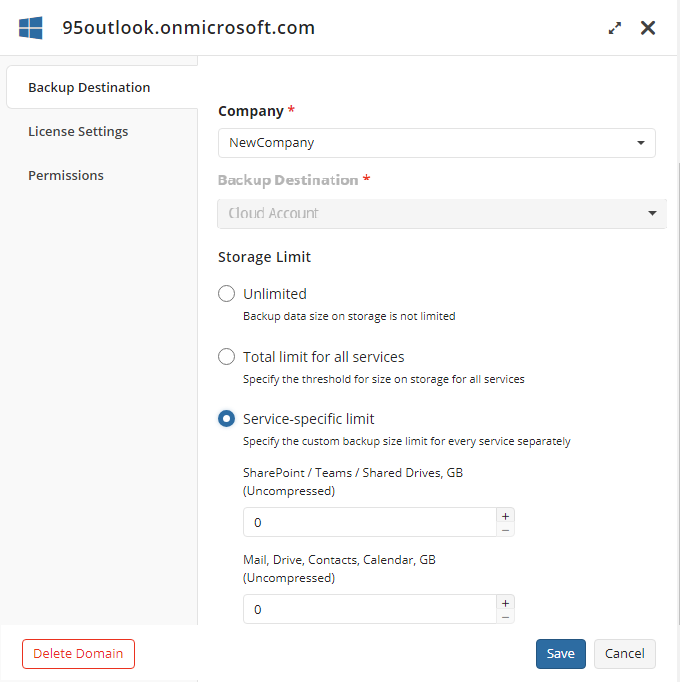This screenshot has width=680, height=682.
Task: Focus the SharePoint / Teams GB input field
Action: coord(370,522)
